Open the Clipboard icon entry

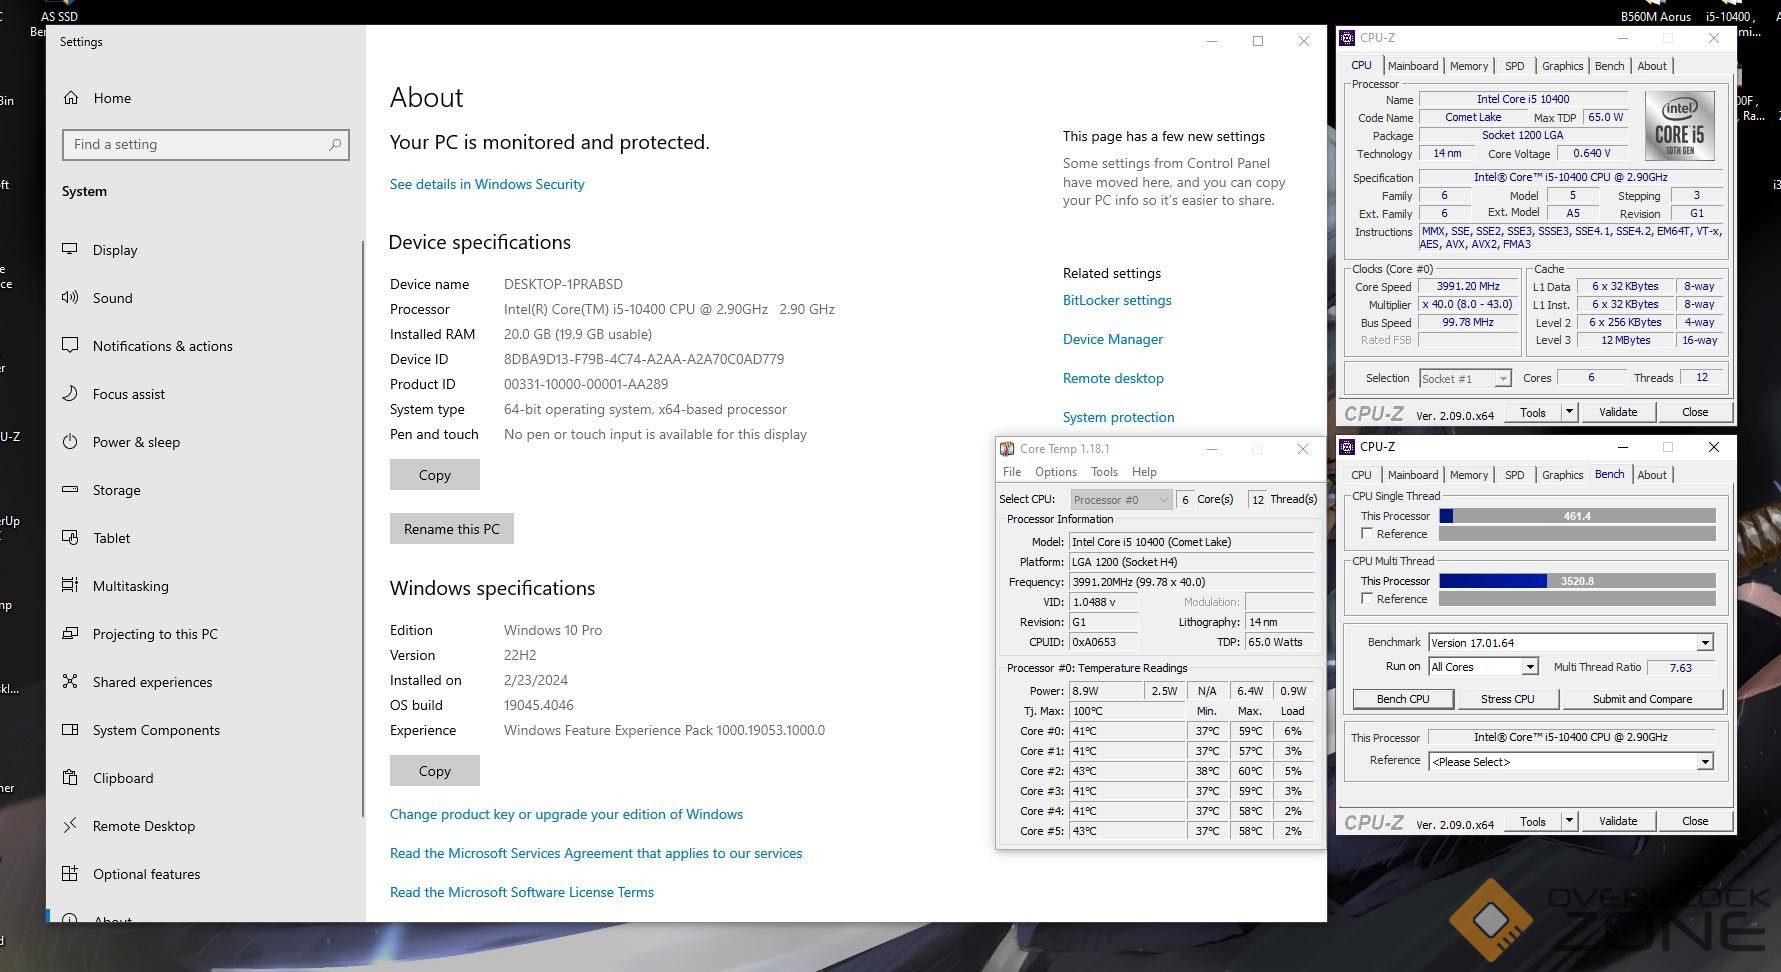click(x=70, y=778)
